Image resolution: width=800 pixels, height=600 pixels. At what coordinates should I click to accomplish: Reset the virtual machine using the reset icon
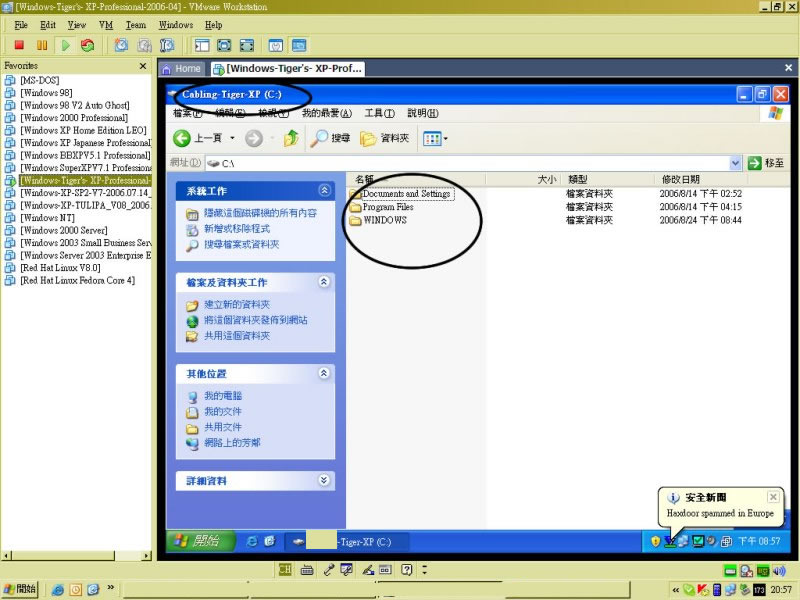pos(88,45)
